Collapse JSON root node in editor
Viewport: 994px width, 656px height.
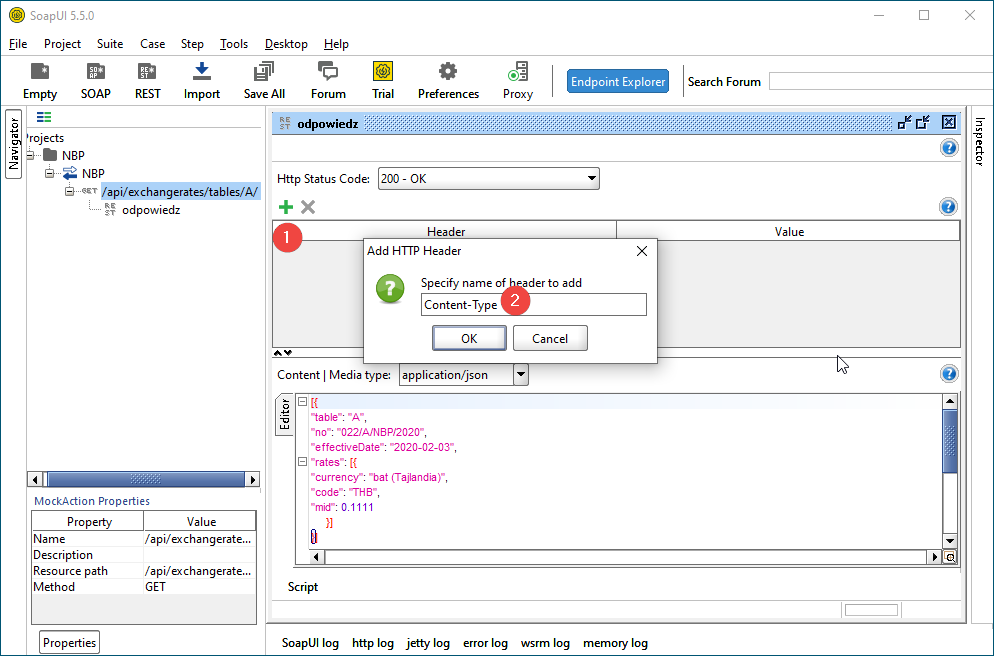point(302,402)
